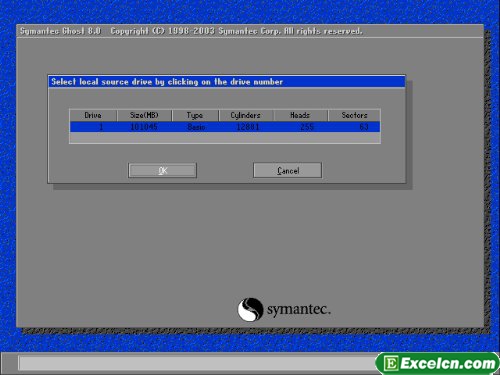Click the empty status bar at bottom
The height and width of the screenshot is (375, 500).
click(197, 363)
